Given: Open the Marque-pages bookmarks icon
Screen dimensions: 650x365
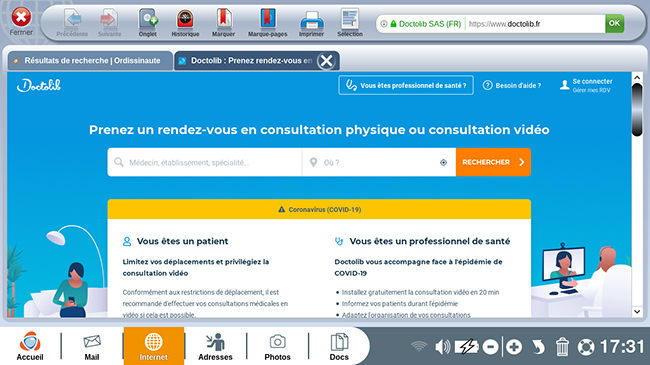Looking at the screenshot, I should [x=267, y=23].
